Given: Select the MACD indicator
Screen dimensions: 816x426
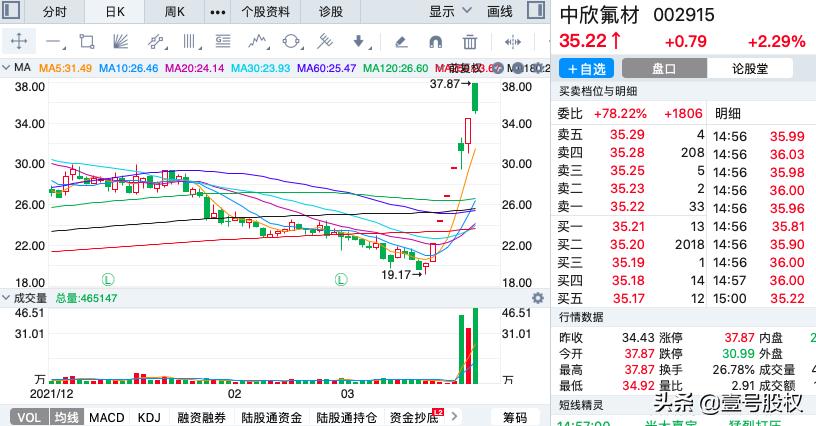Looking at the screenshot, I should [107, 417].
